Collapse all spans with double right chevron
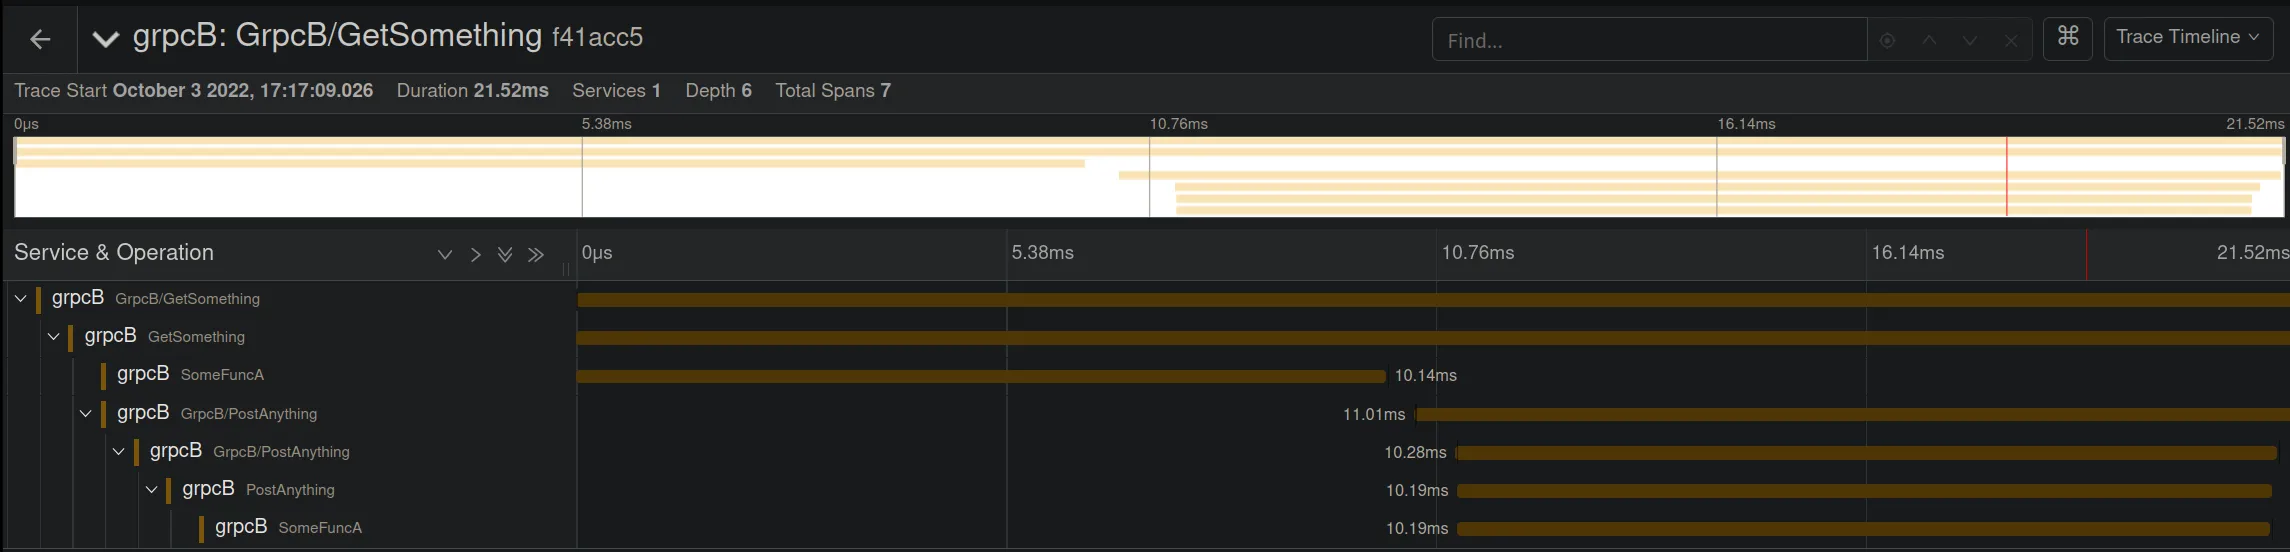 click(x=536, y=255)
